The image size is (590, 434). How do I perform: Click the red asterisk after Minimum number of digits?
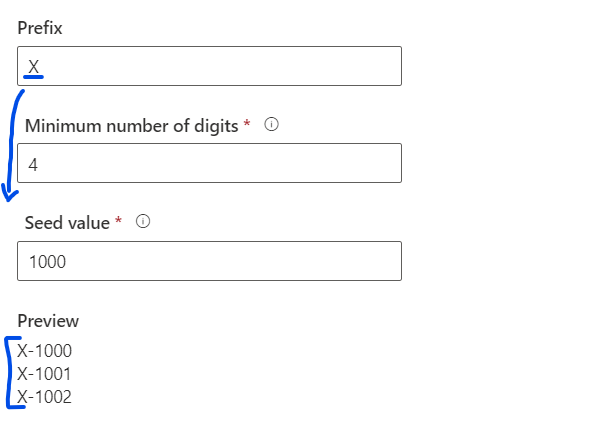pyautogui.click(x=247, y=123)
